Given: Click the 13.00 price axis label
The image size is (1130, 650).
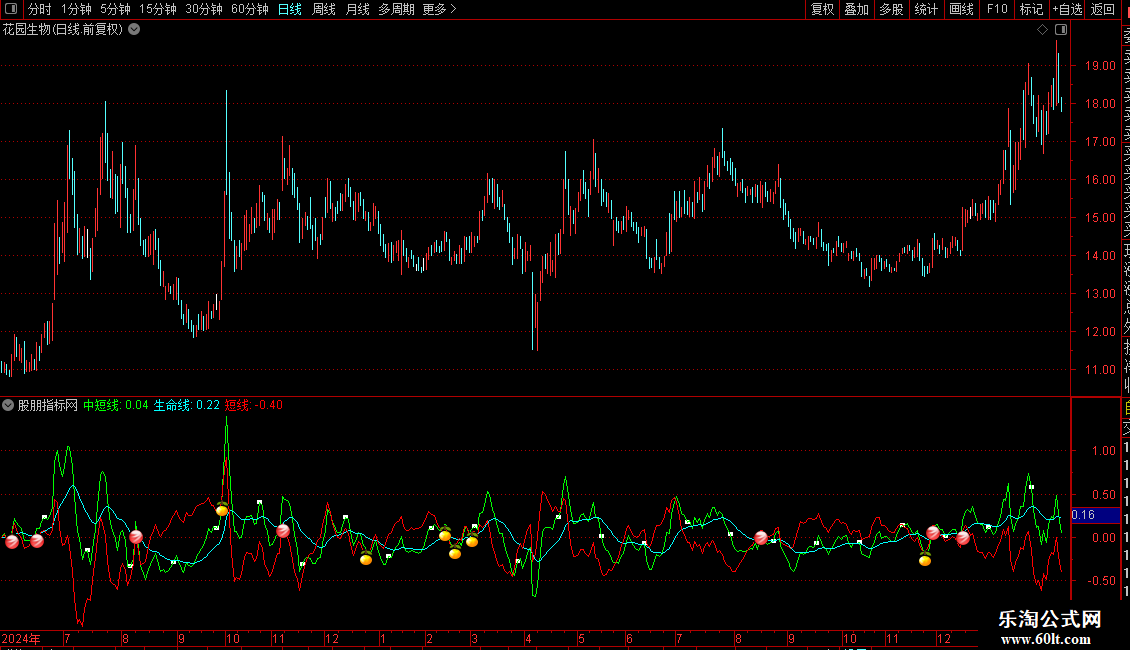Looking at the screenshot, I should click(x=1100, y=294).
